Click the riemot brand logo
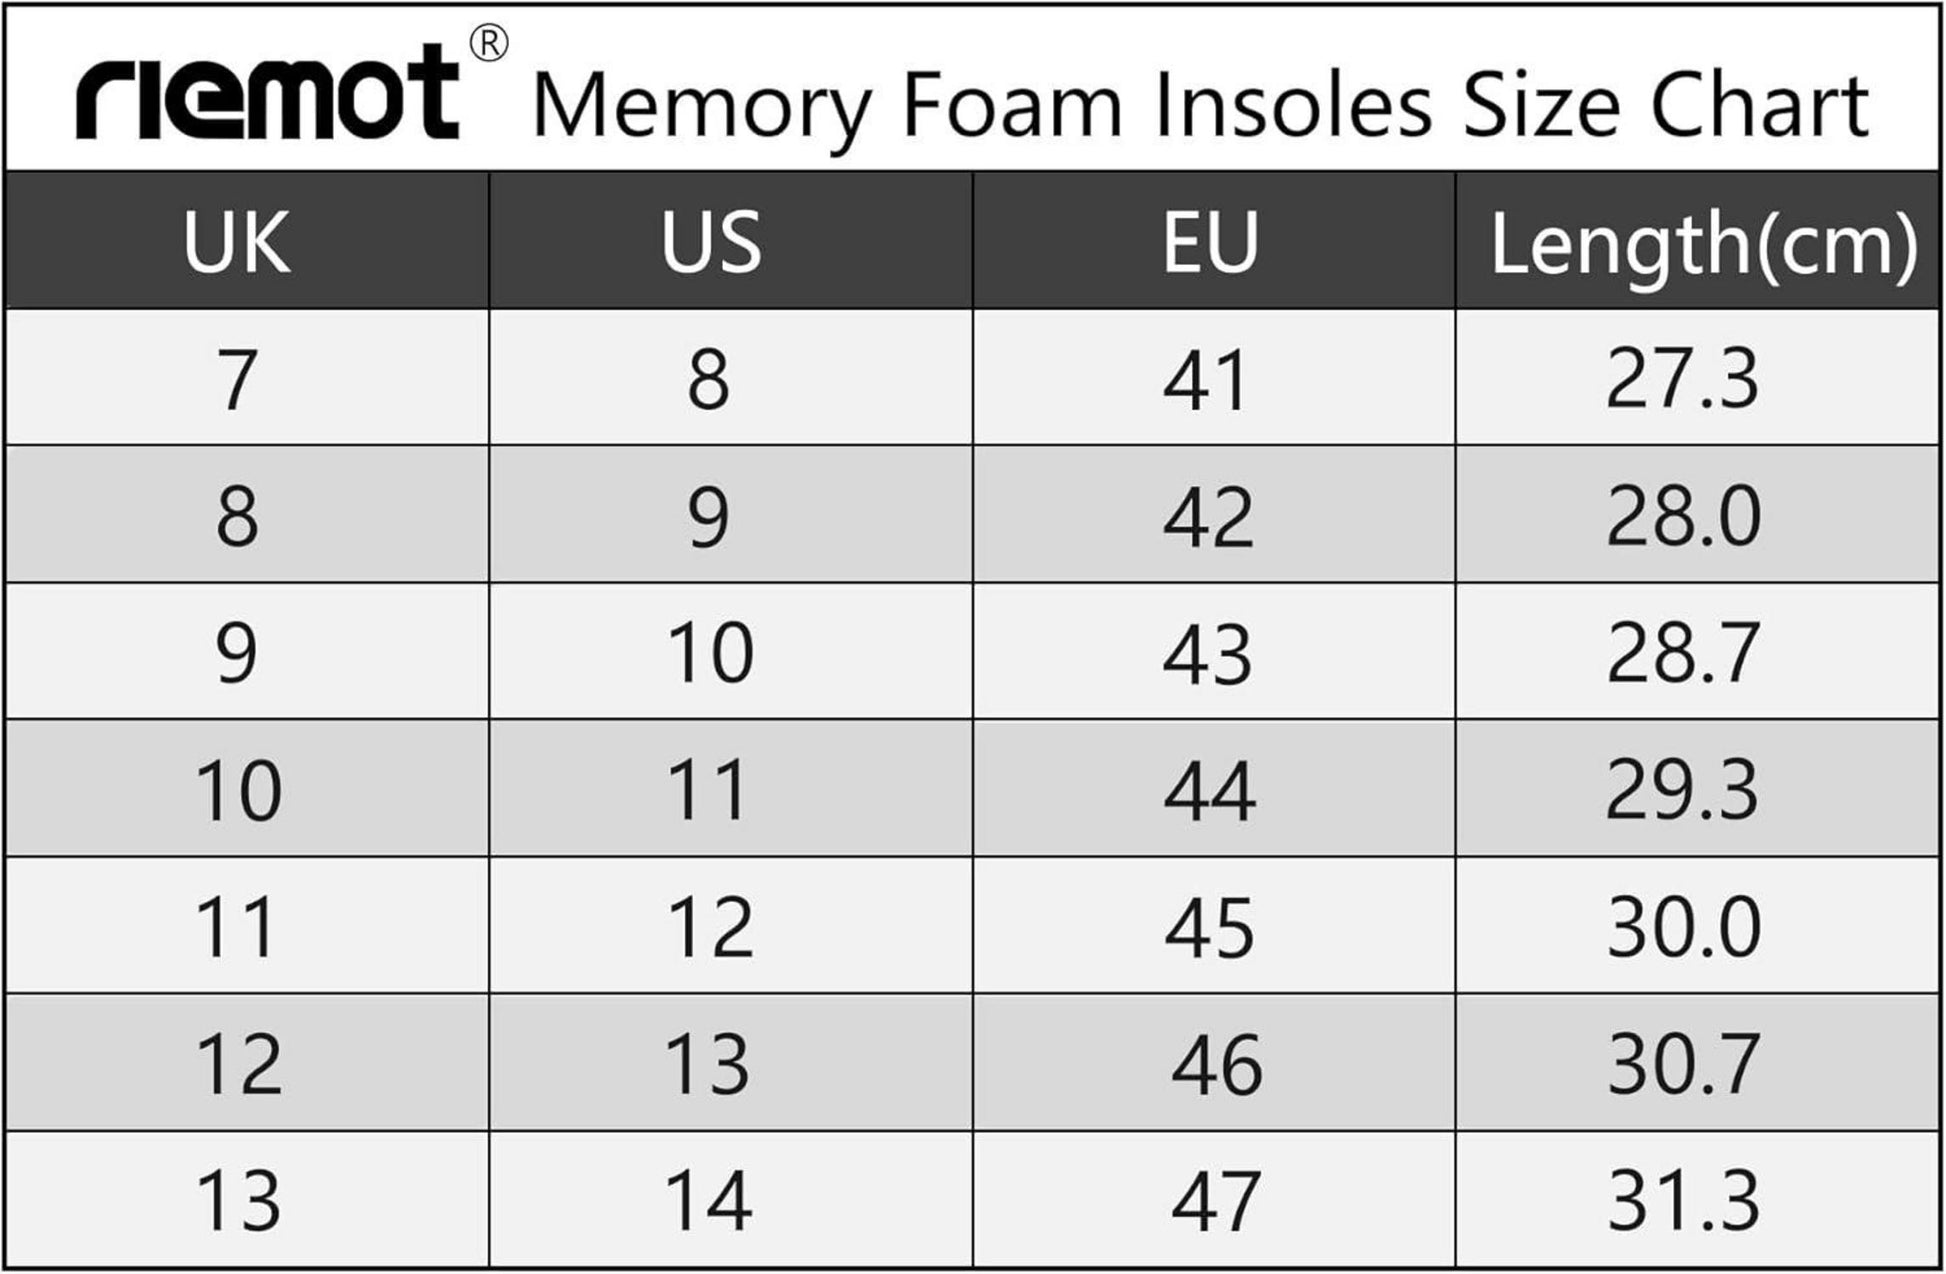Image resolution: width=1946 pixels, height=1274 pixels. tap(267, 95)
